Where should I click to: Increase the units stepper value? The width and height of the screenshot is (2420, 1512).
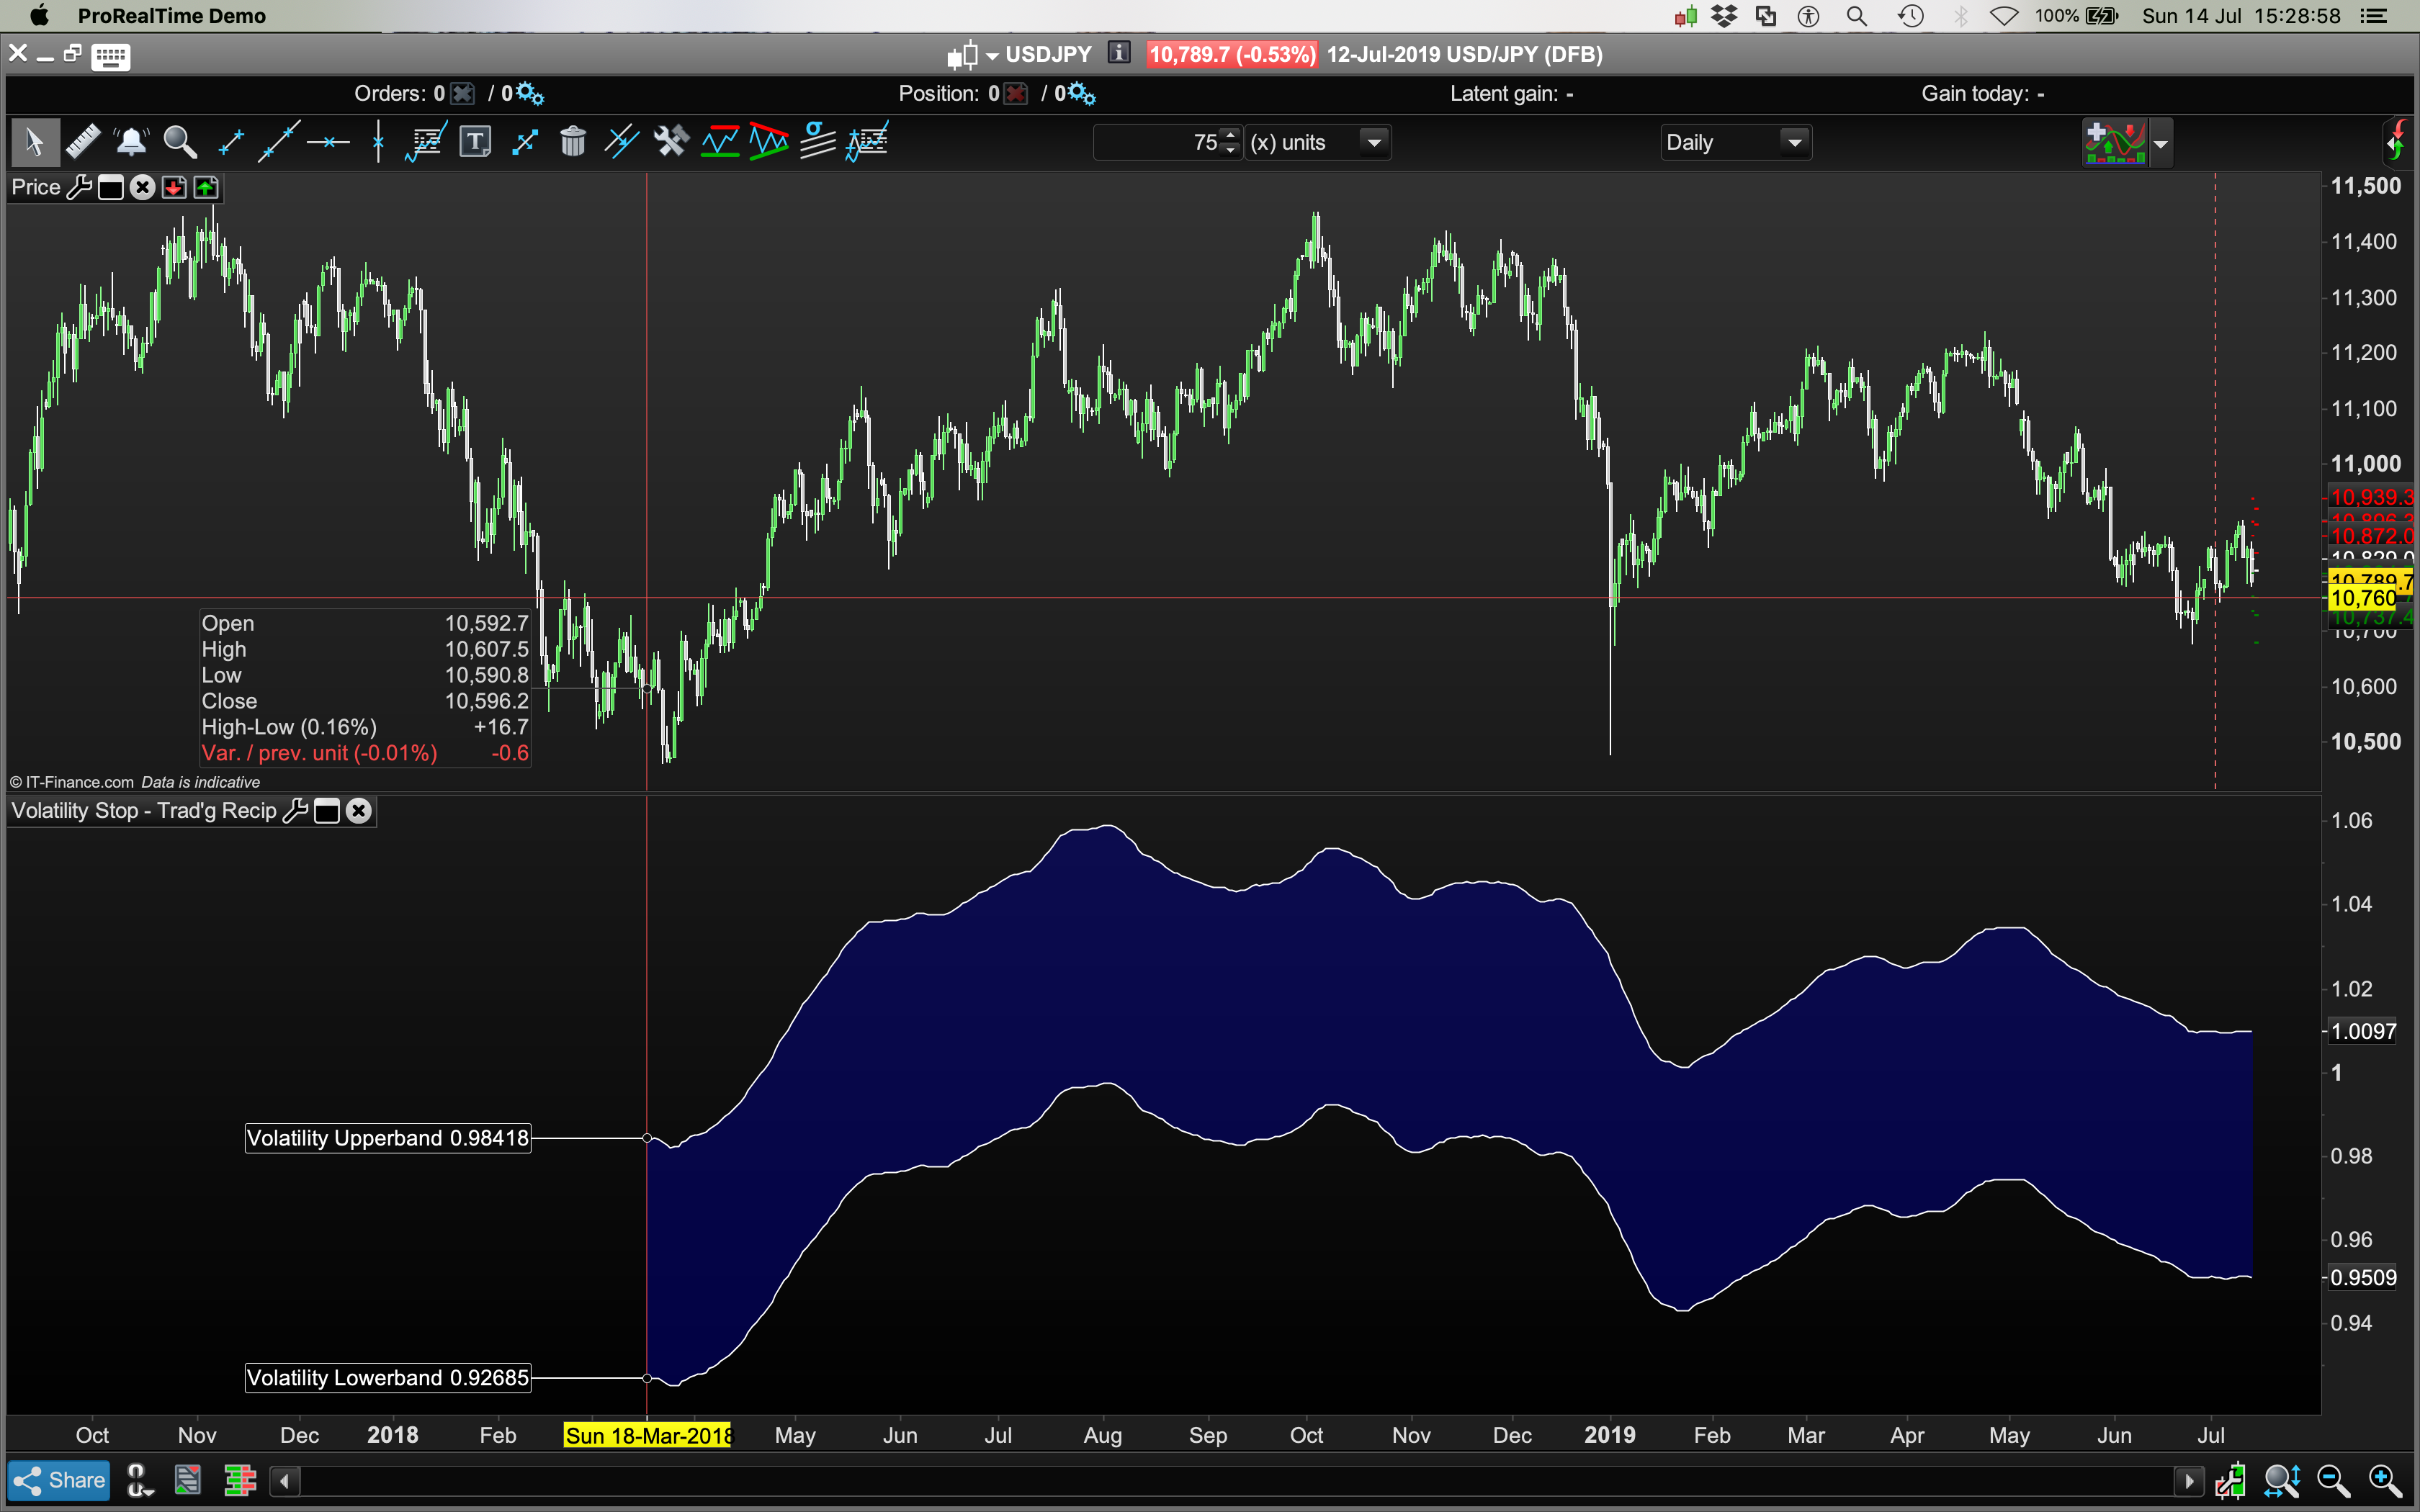[x=1231, y=135]
